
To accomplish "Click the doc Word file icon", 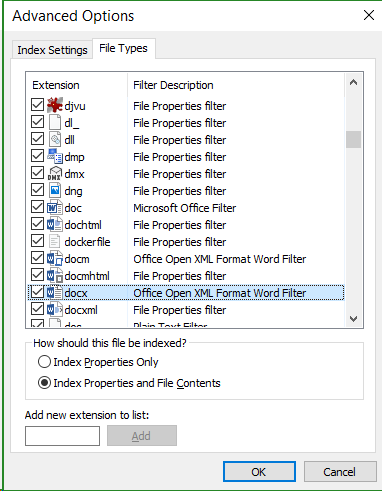I will pos(55,207).
